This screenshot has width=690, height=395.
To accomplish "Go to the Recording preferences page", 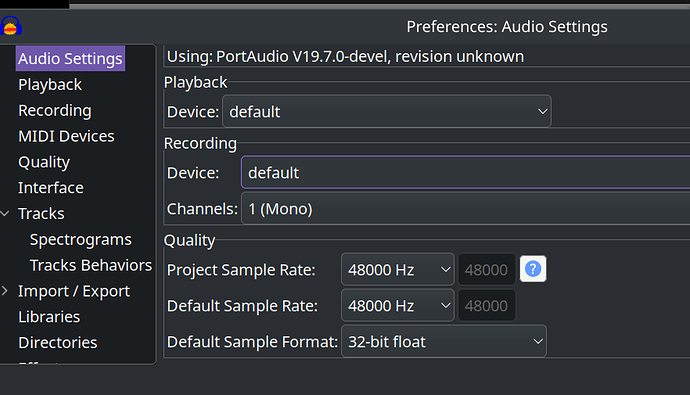I will (55, 110).
